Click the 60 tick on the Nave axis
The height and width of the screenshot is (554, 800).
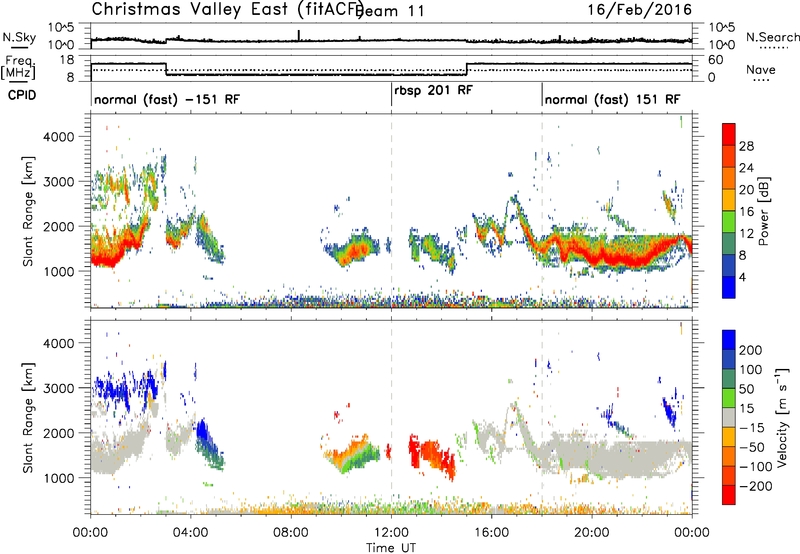point(716,60)
